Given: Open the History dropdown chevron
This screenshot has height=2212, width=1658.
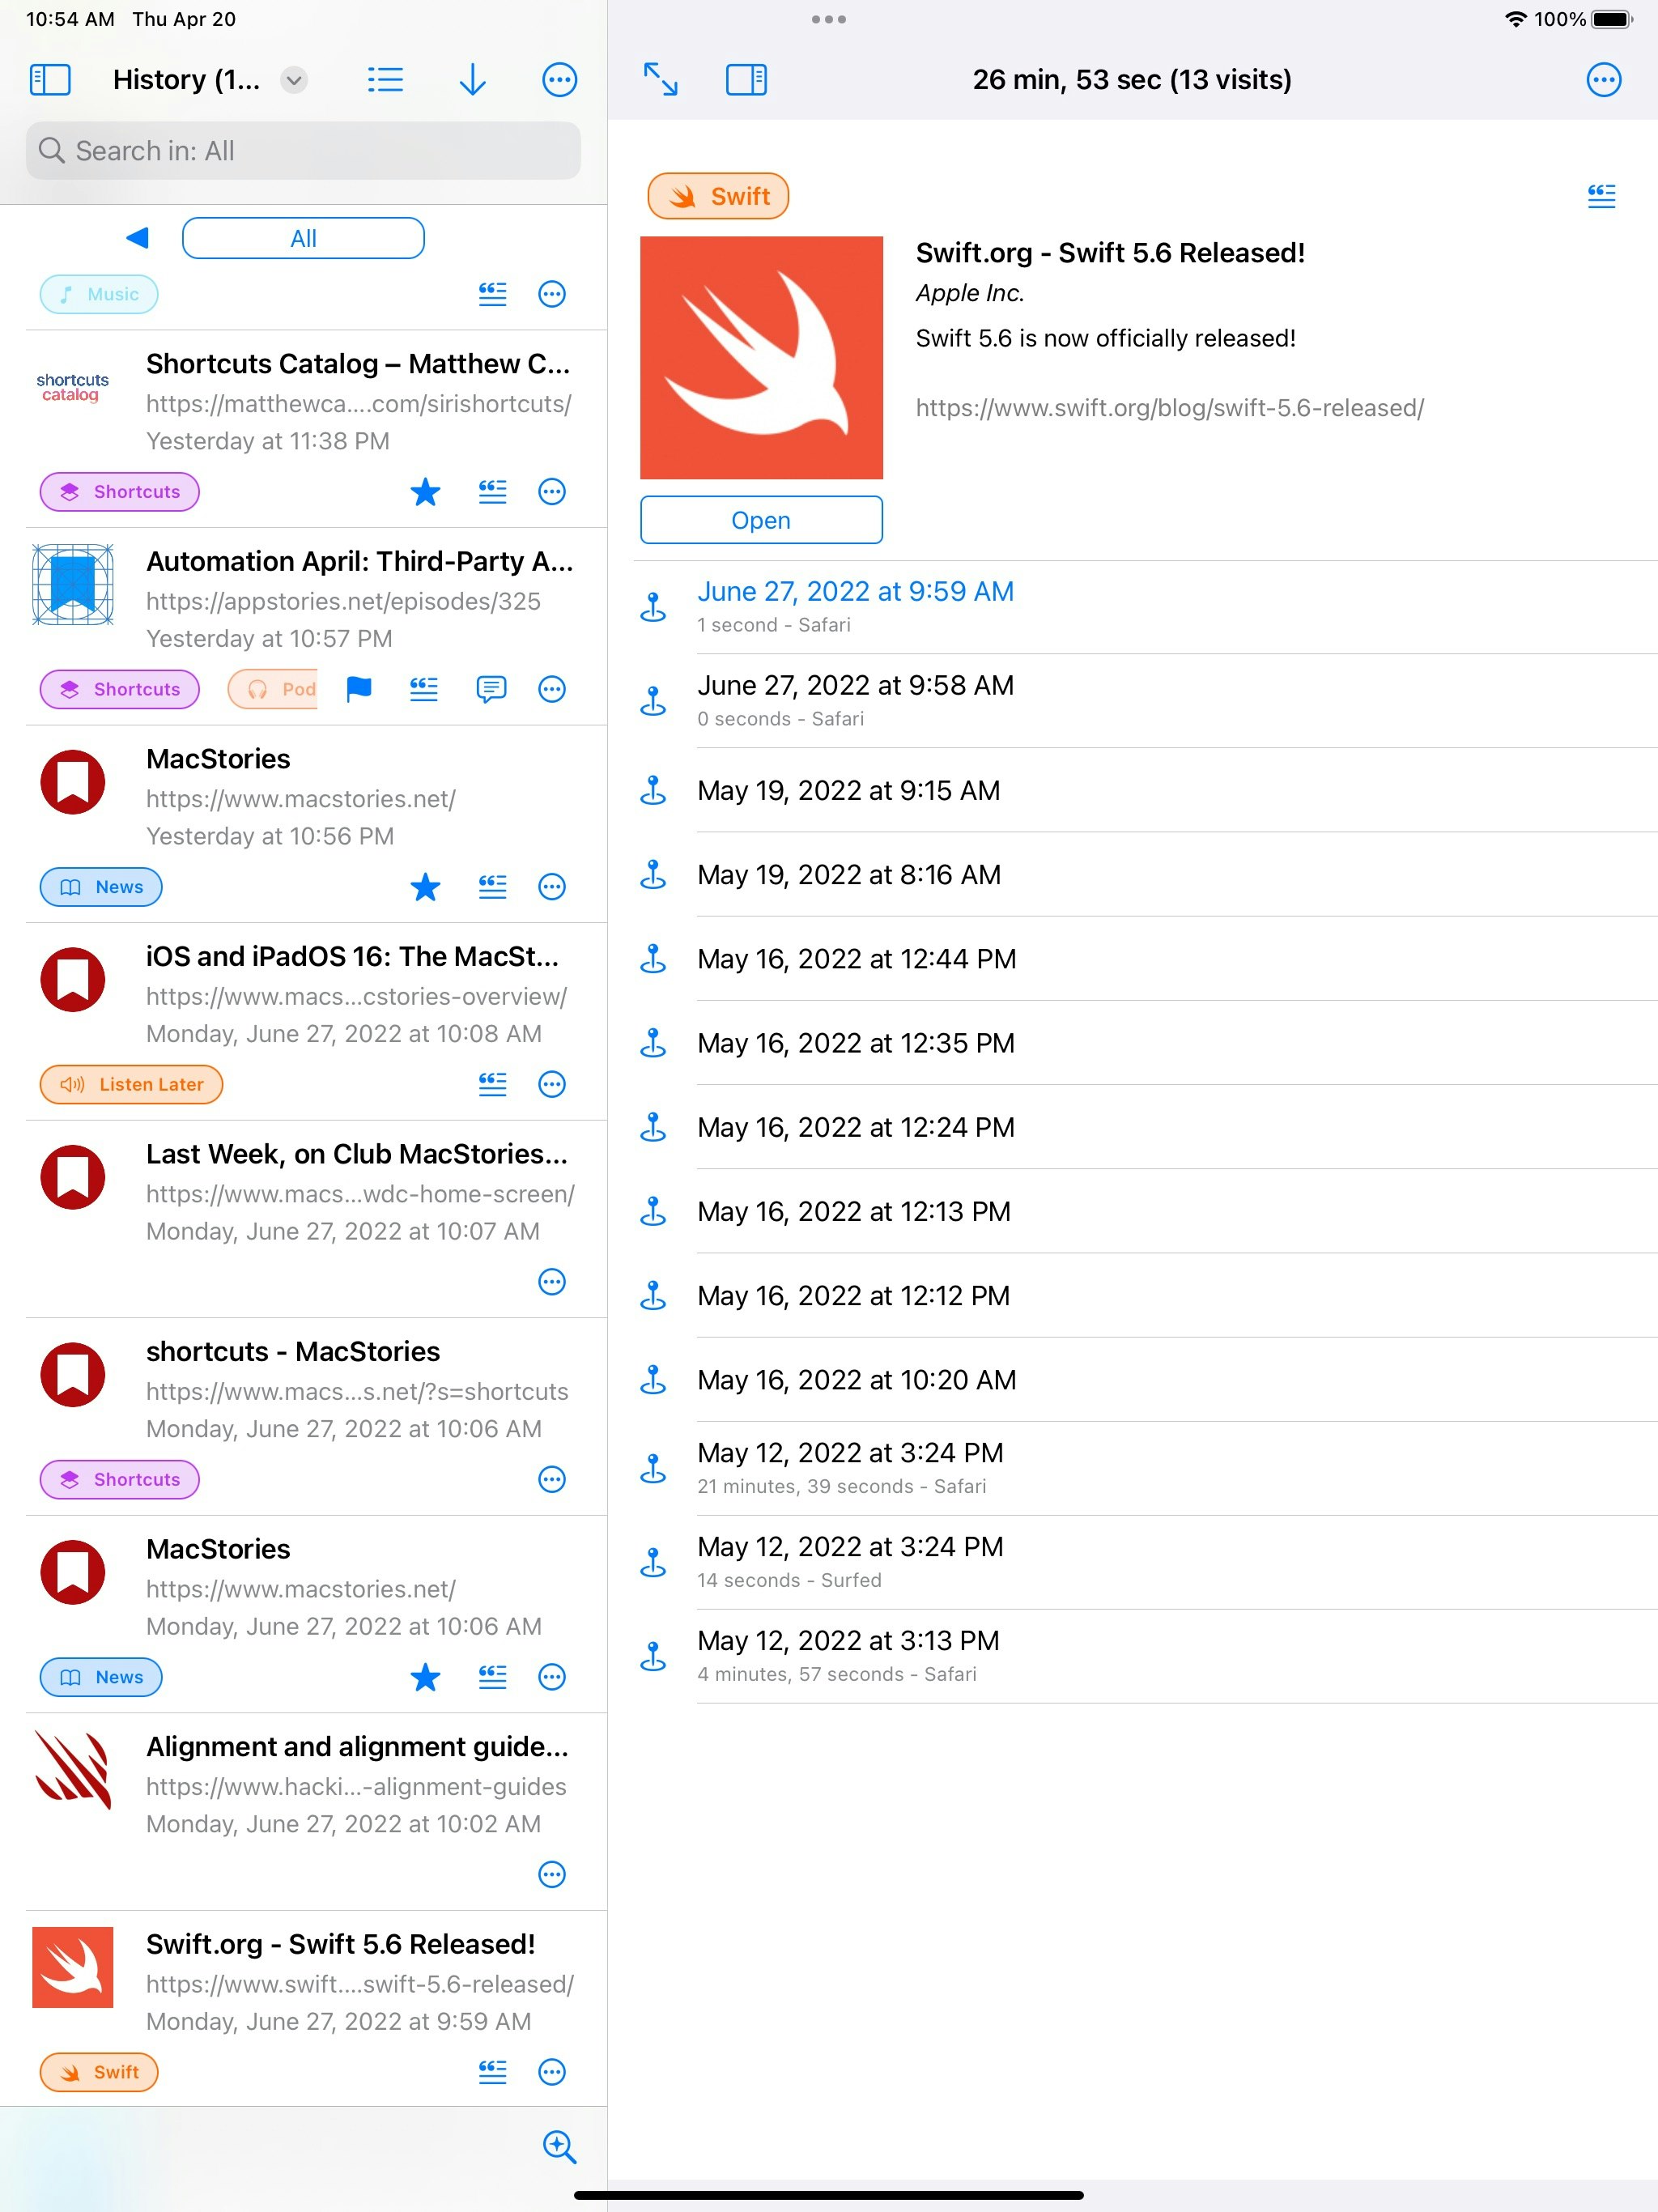Looking at the screenshot, I should pyautogui.click(x=294, y=80).
